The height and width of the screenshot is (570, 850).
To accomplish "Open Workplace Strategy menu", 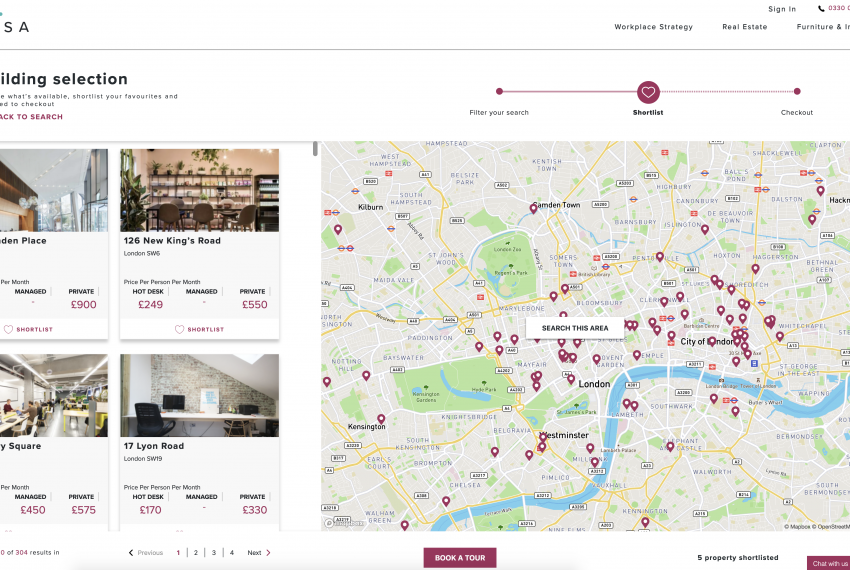I will tap(653, 27).
